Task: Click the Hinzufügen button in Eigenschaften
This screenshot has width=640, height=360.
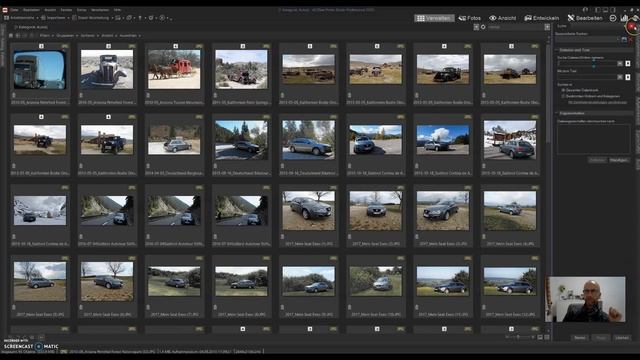Action: tap(619, 160)
